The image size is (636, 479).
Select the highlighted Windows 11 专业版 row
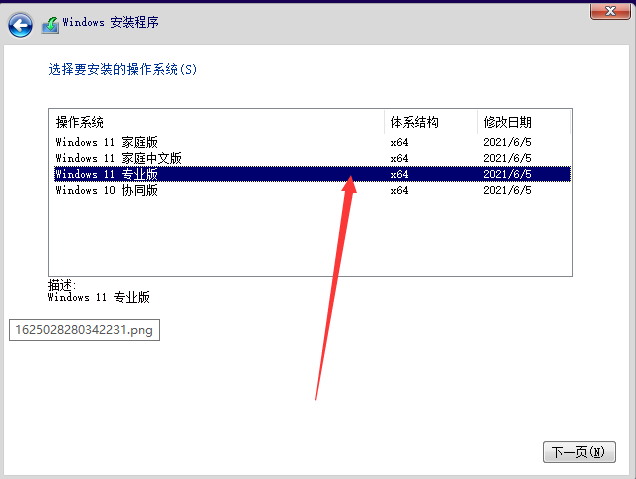(106, 174)
